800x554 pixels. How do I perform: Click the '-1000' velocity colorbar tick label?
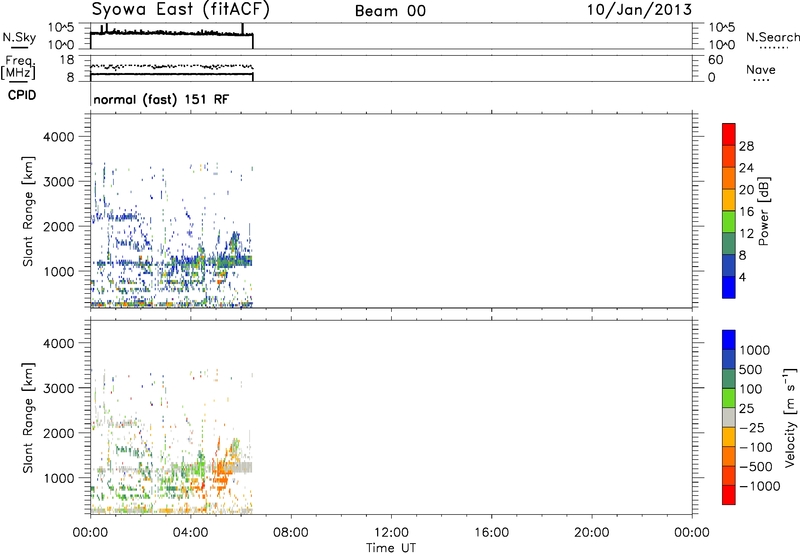coord(759,486)
